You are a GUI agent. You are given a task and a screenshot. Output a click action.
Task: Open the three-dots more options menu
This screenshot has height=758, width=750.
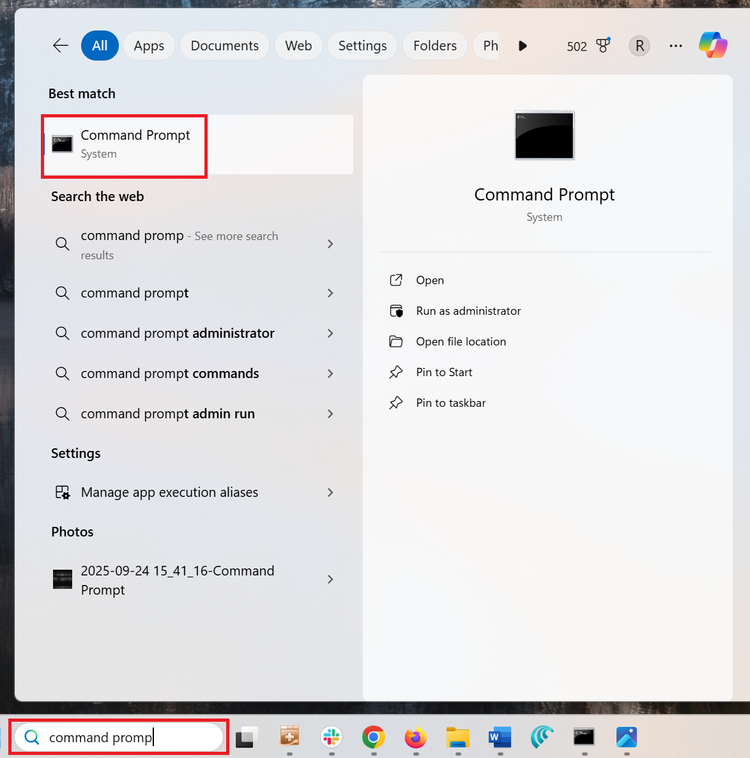(676, 46)
